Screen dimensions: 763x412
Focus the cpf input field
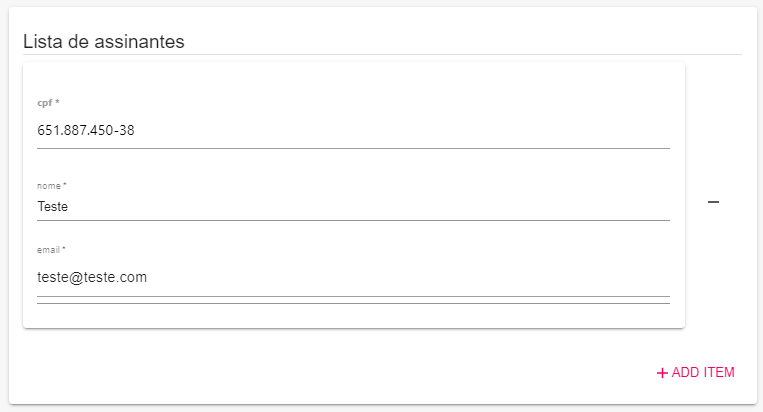pyautogui.click(x=353, y=131)
